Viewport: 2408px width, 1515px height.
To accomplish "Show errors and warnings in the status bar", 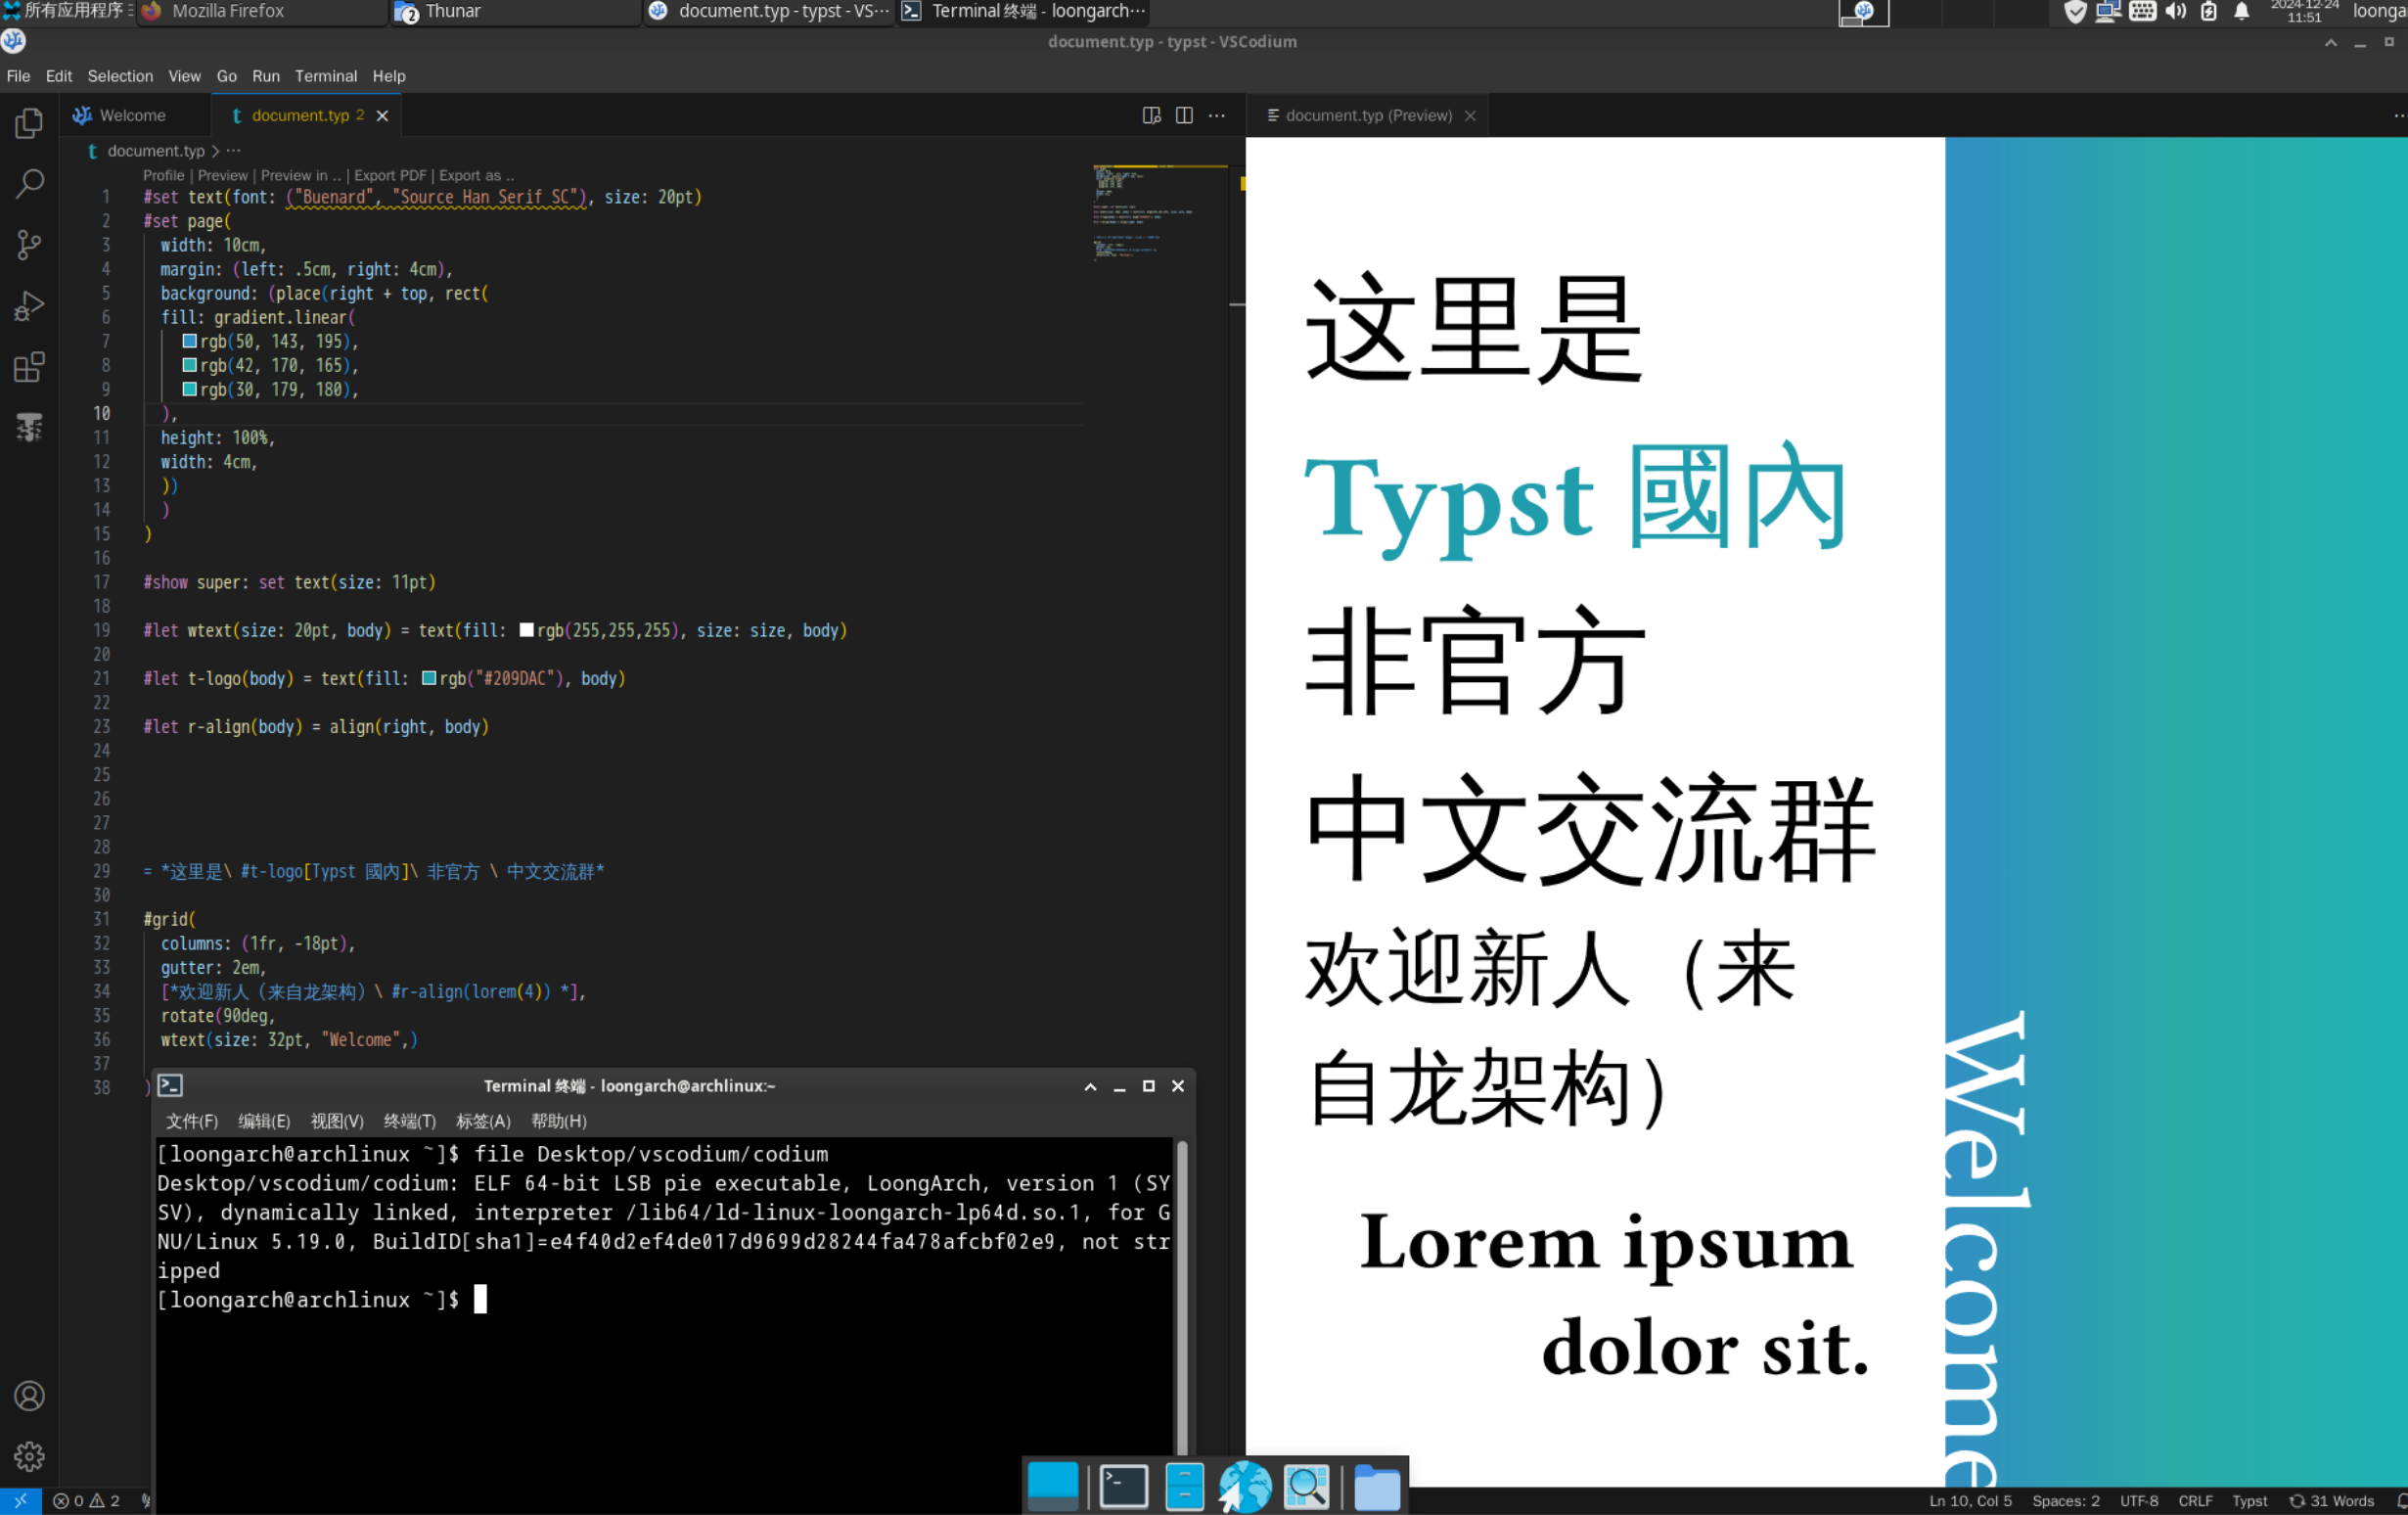I will coord(87,1501).
